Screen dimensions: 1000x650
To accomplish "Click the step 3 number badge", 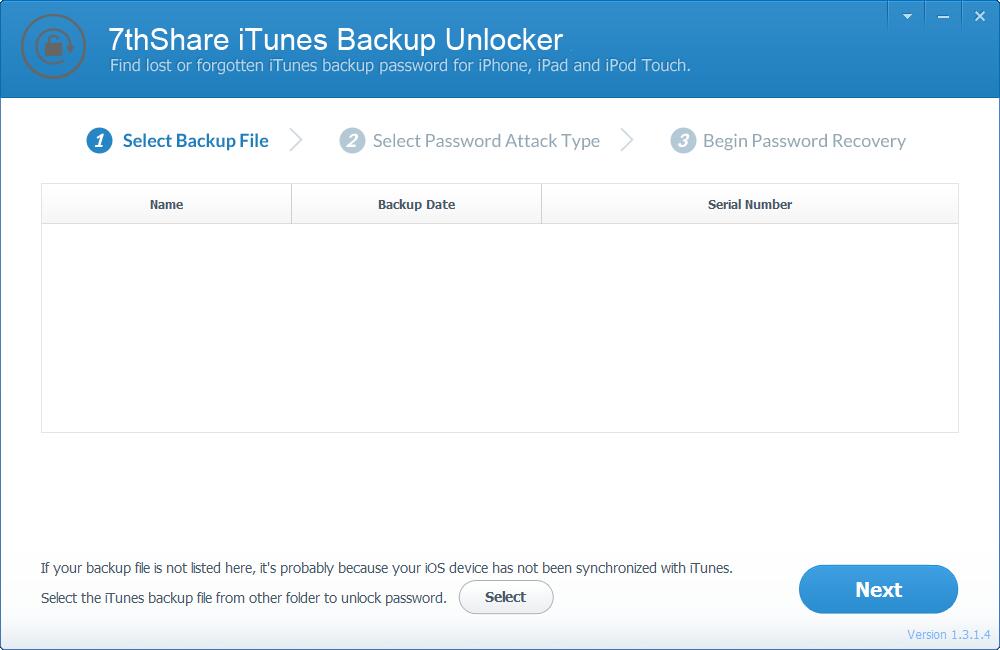I will pyautogui.click(x=682, y=141).
